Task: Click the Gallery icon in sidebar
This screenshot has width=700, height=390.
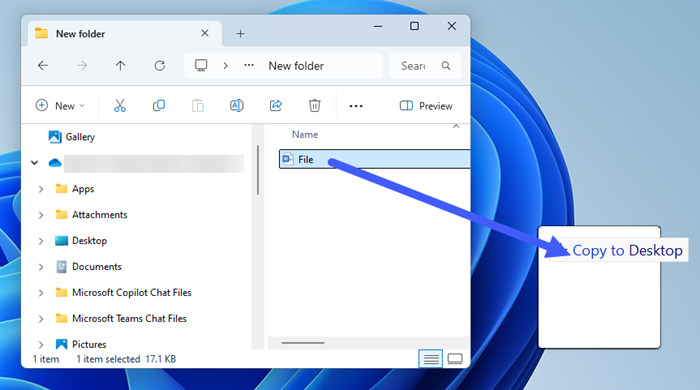Action: (x=55, y=137)
